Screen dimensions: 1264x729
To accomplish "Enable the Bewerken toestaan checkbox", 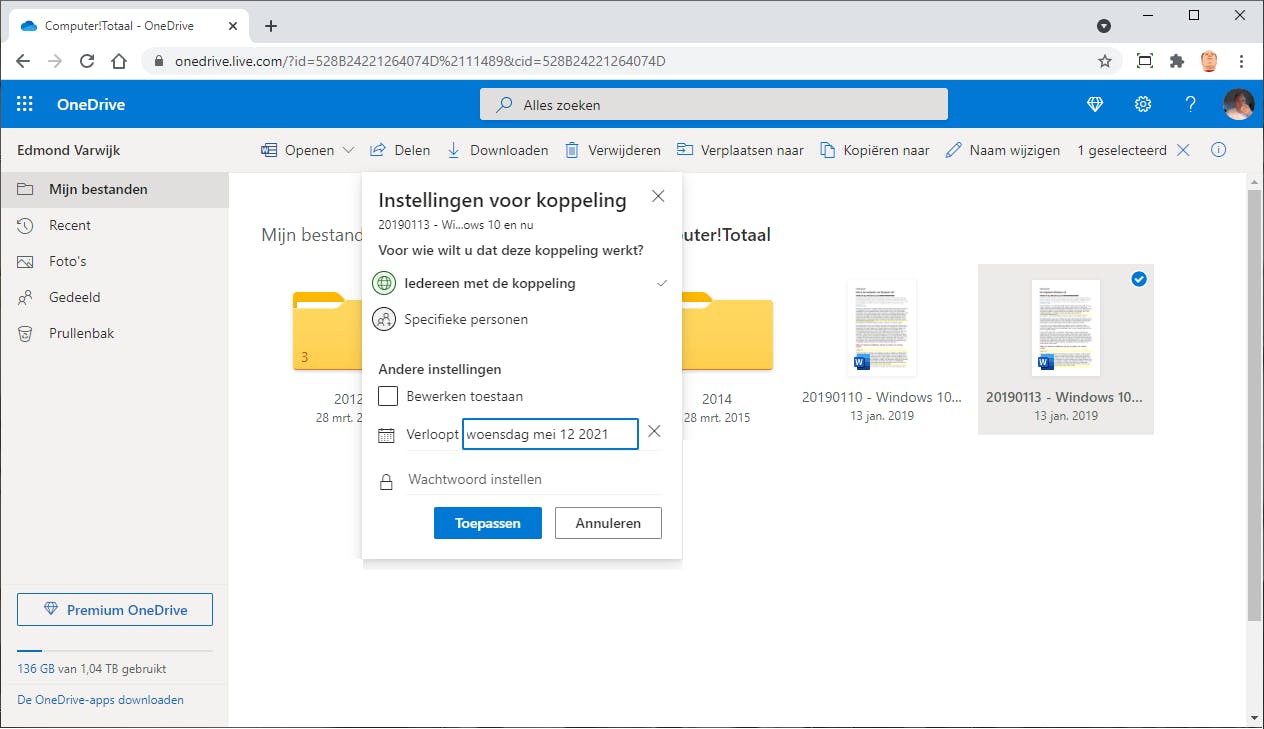I will tap(388, 396).
